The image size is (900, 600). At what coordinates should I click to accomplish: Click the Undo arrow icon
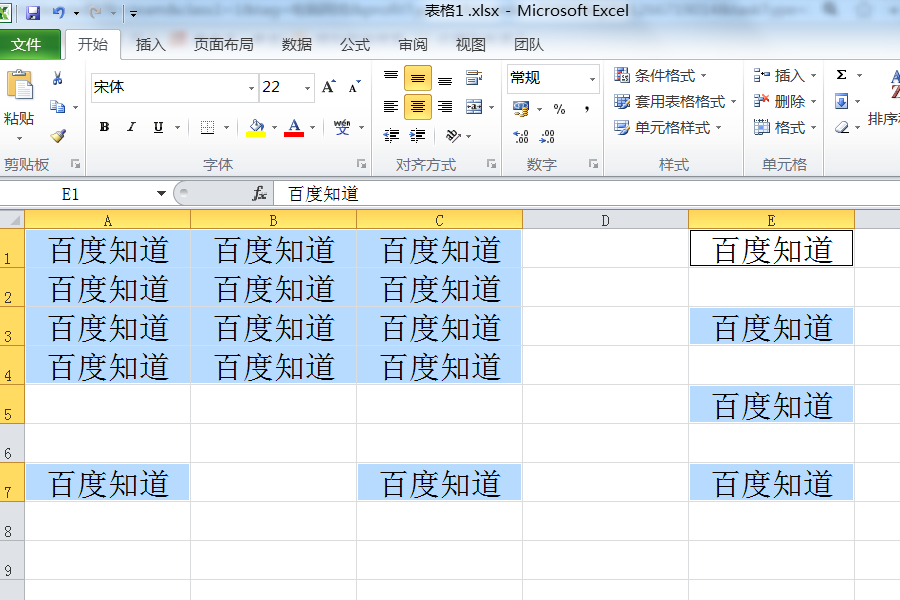tap(59, 12)
